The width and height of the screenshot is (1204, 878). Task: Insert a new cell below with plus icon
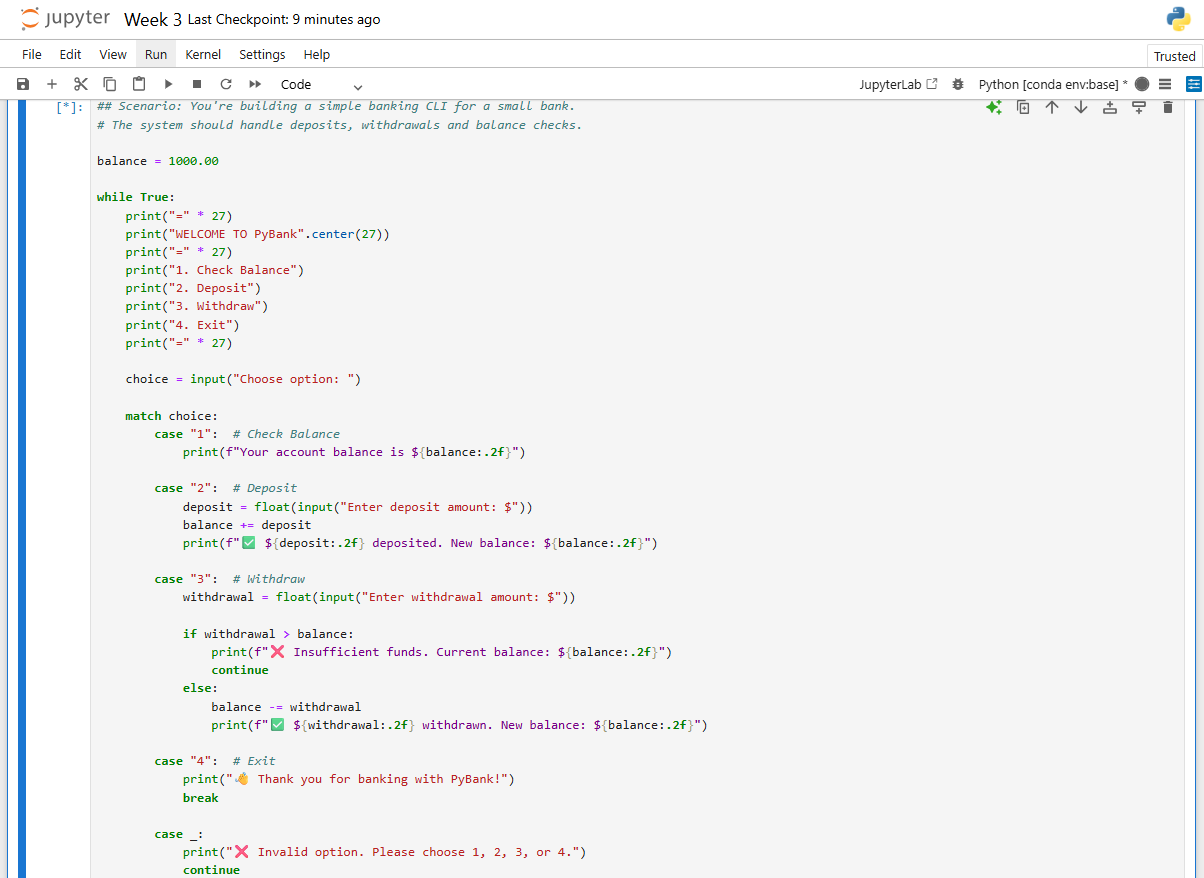click(x=52, y=85)
